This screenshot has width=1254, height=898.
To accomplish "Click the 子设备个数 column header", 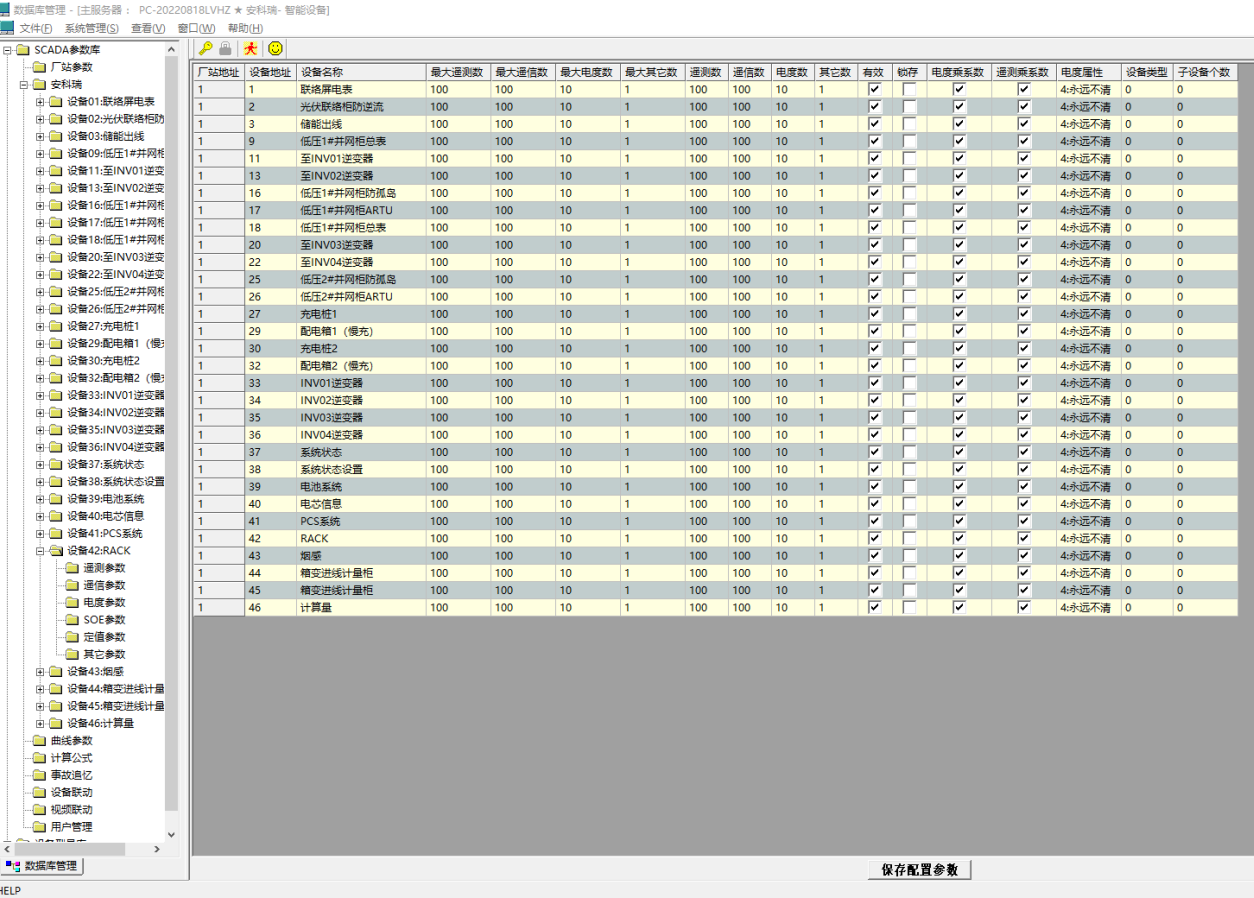I will click(x=1205, y=72).
